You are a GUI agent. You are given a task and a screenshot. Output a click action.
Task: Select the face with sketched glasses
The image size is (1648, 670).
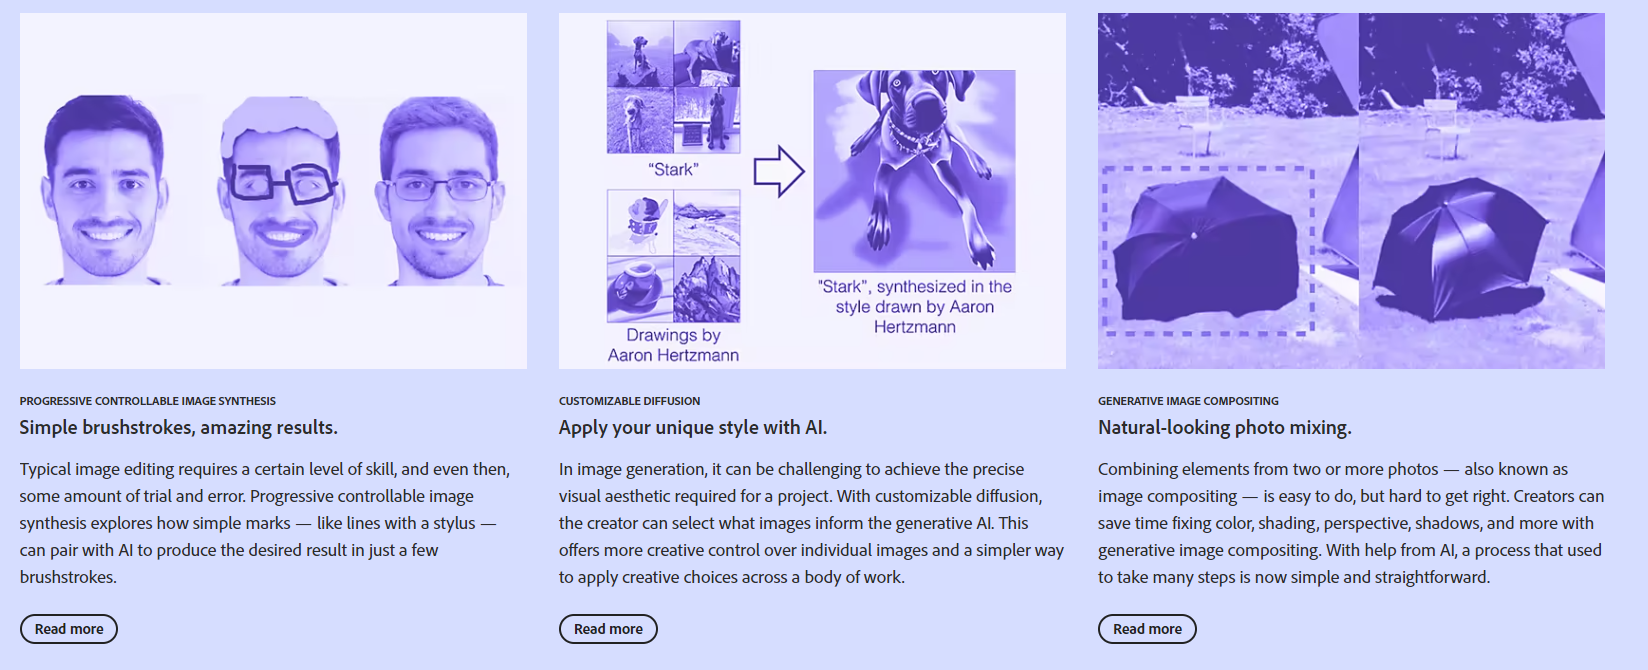point(279,191)
